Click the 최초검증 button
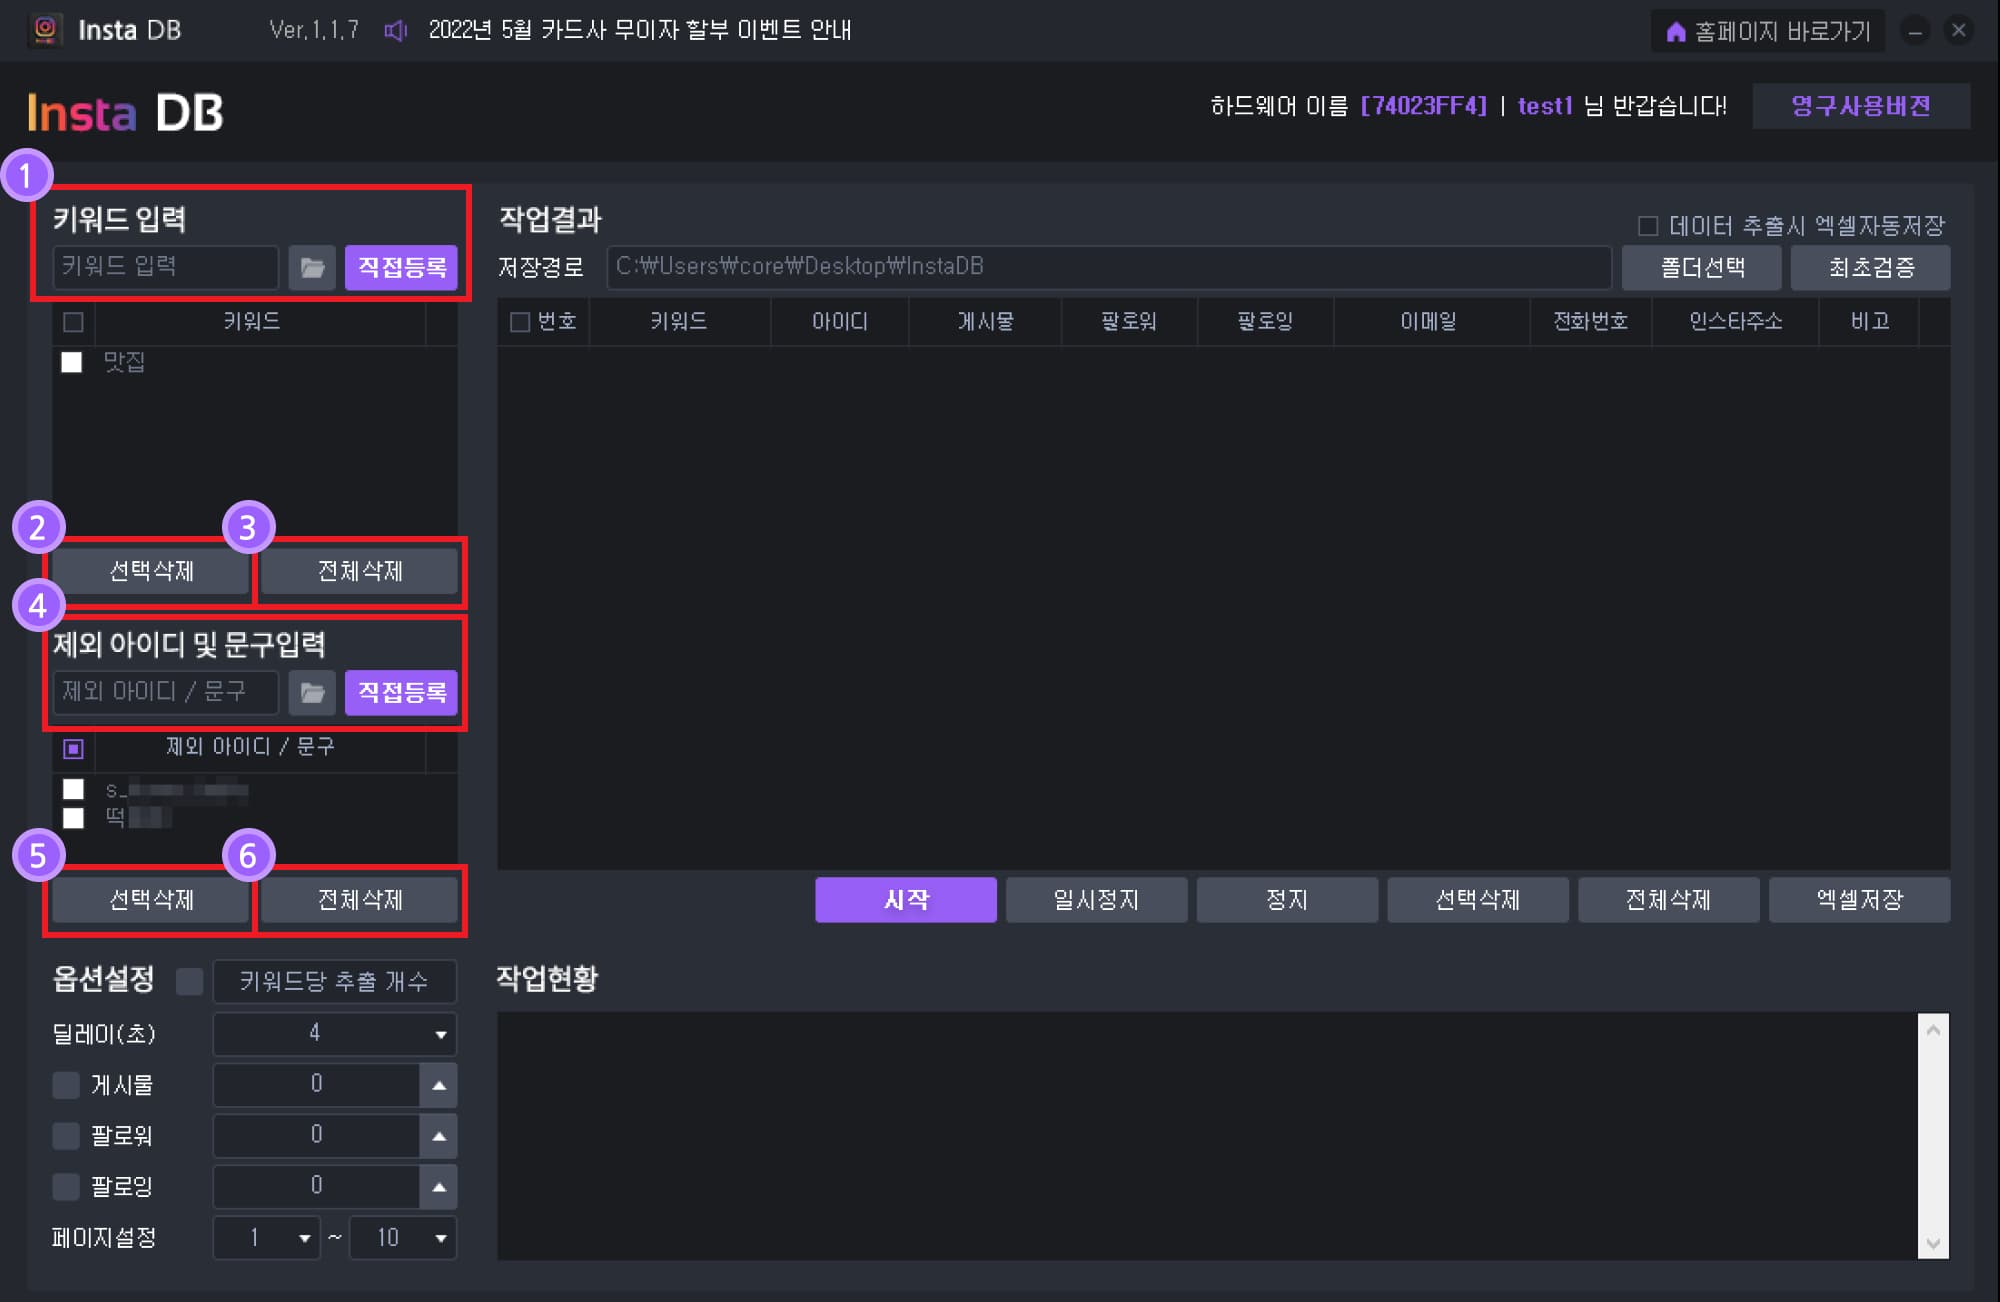This screenshot has height=1302, width=2000. pyautogui.click(x=1871, y=268)
